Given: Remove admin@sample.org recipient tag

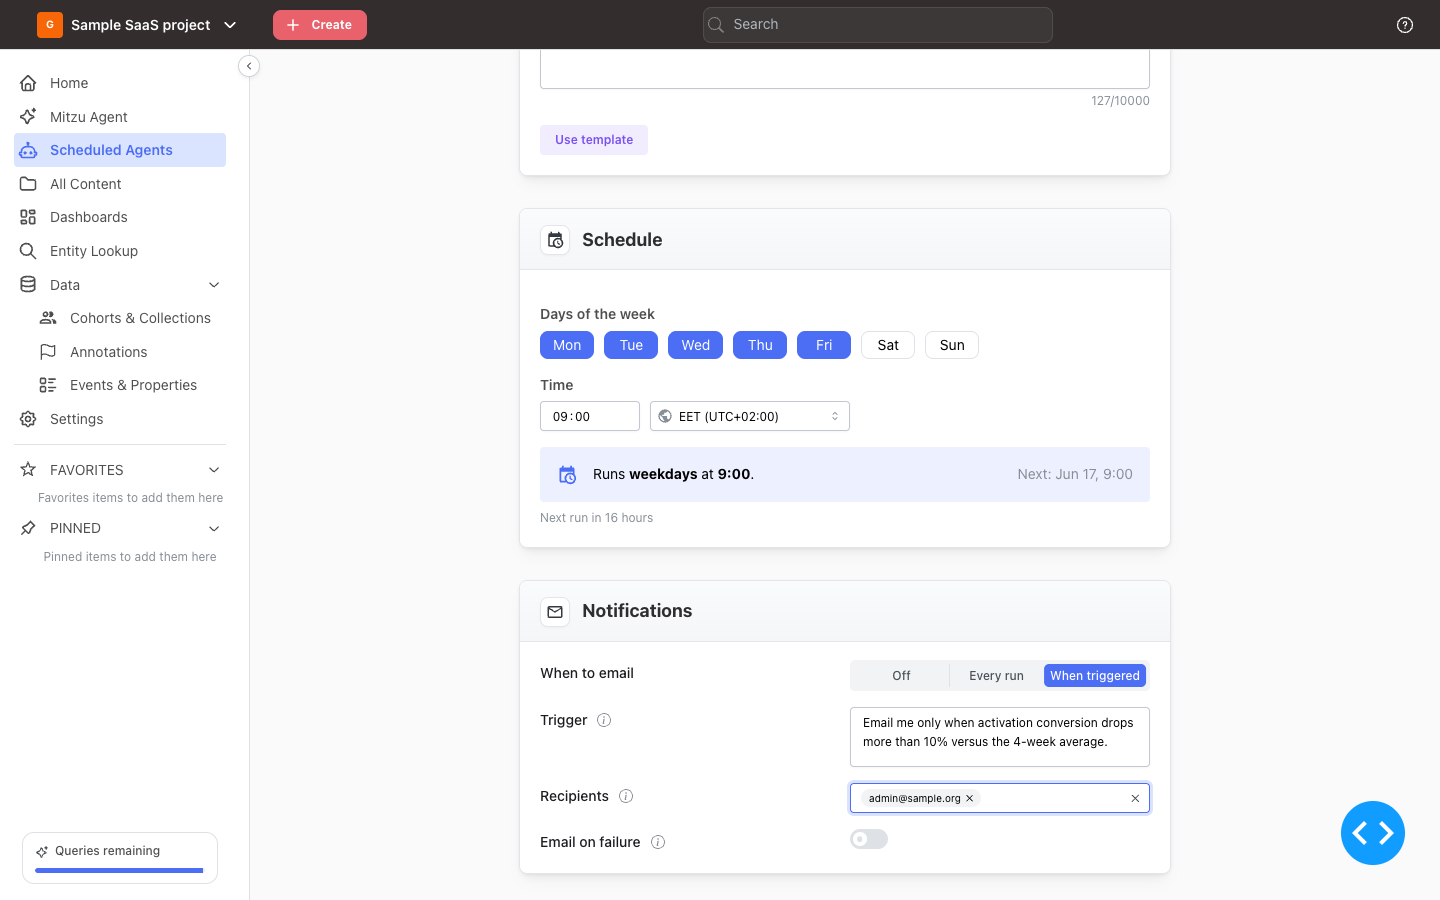Looking at the screenshot, I should [970, 798].
